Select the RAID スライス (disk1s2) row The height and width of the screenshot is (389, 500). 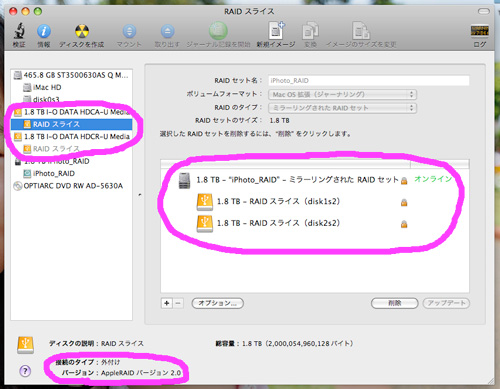(315, 202)
